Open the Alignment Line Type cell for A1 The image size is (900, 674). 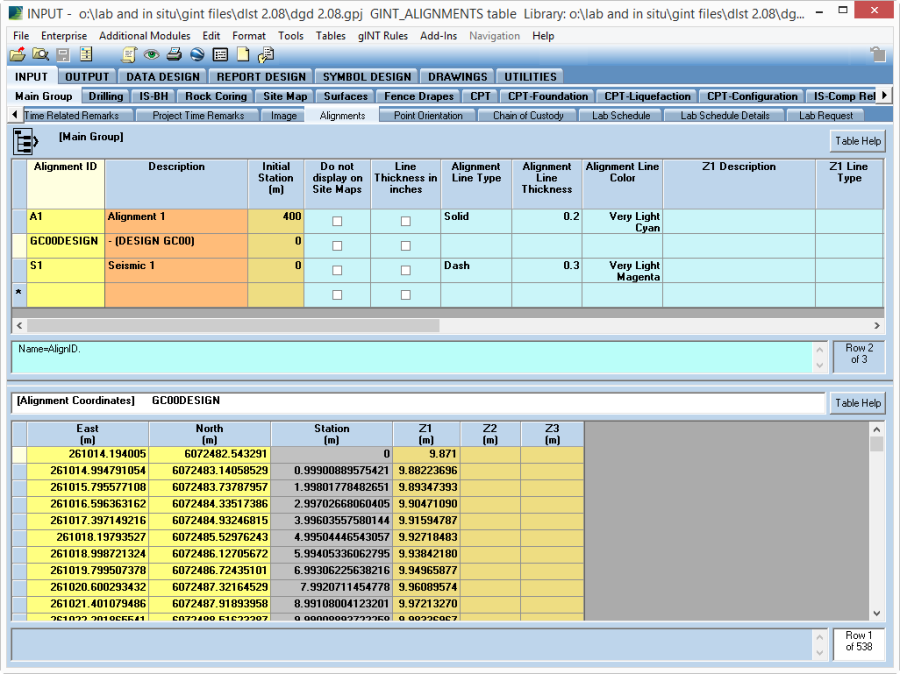pos(476,221)
